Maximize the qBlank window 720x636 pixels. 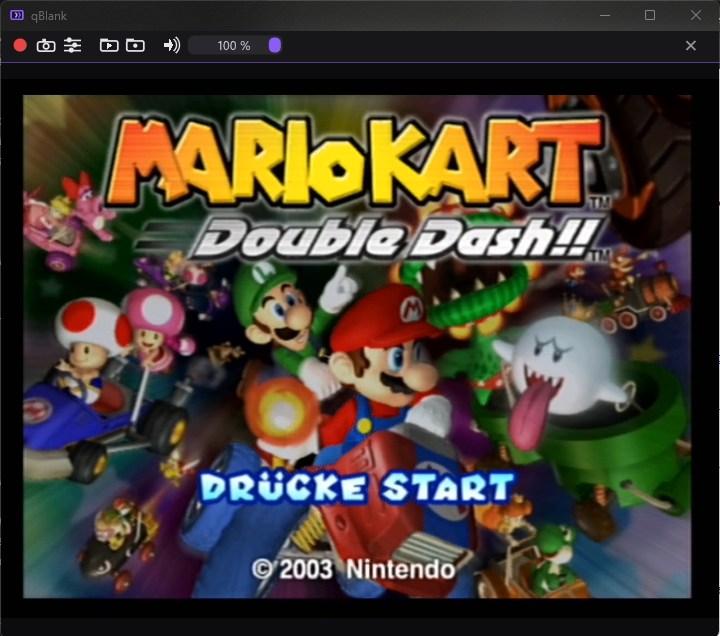point(650,15)
